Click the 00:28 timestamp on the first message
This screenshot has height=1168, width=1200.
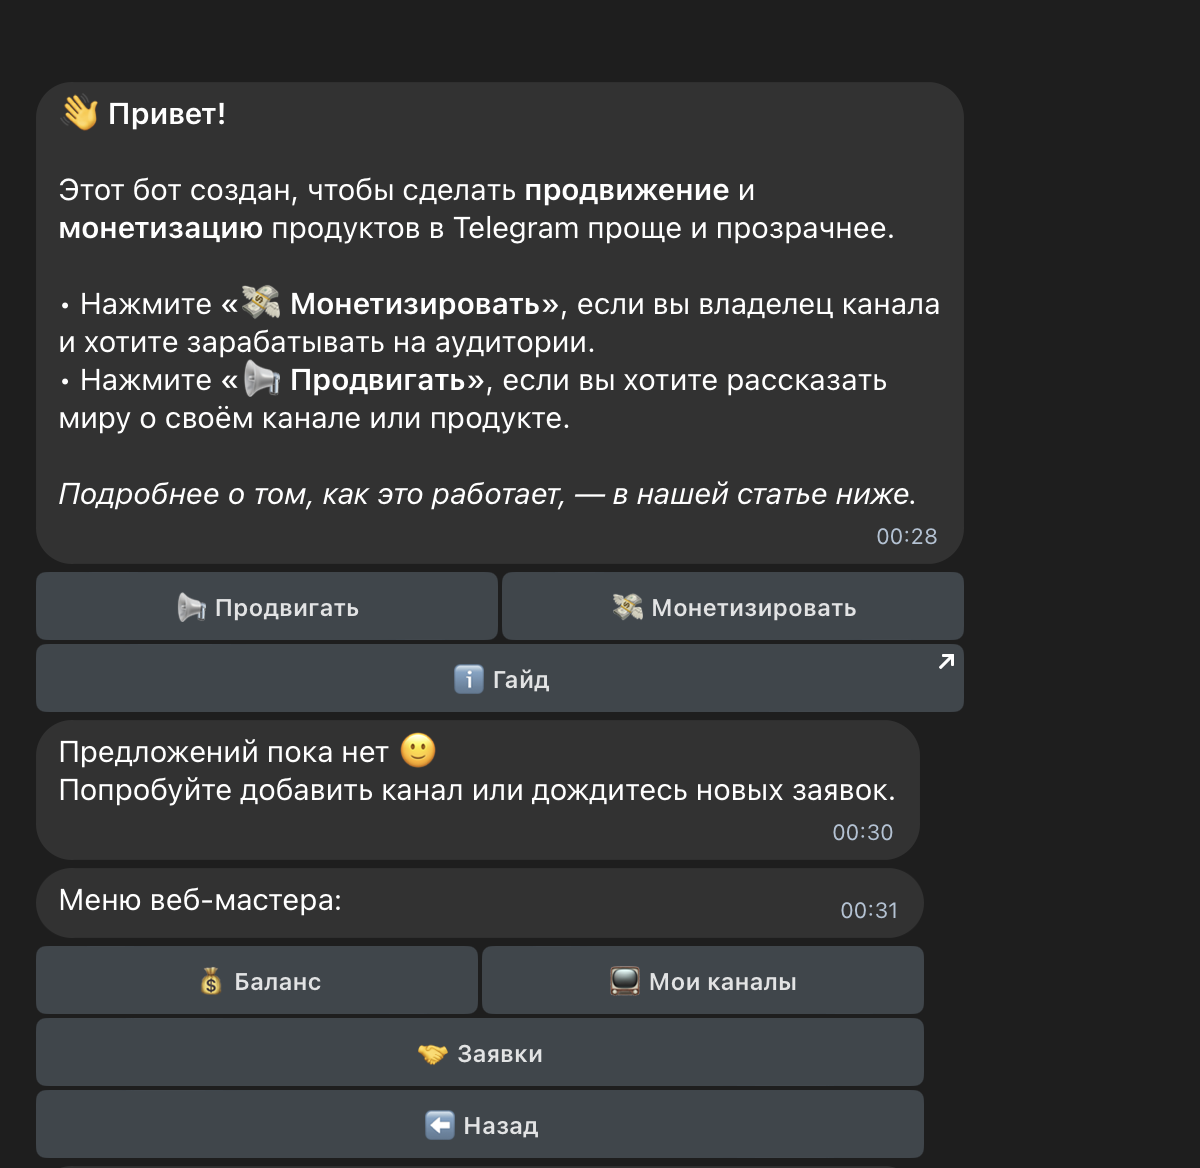pyautogui.click(x=906, y=536)
